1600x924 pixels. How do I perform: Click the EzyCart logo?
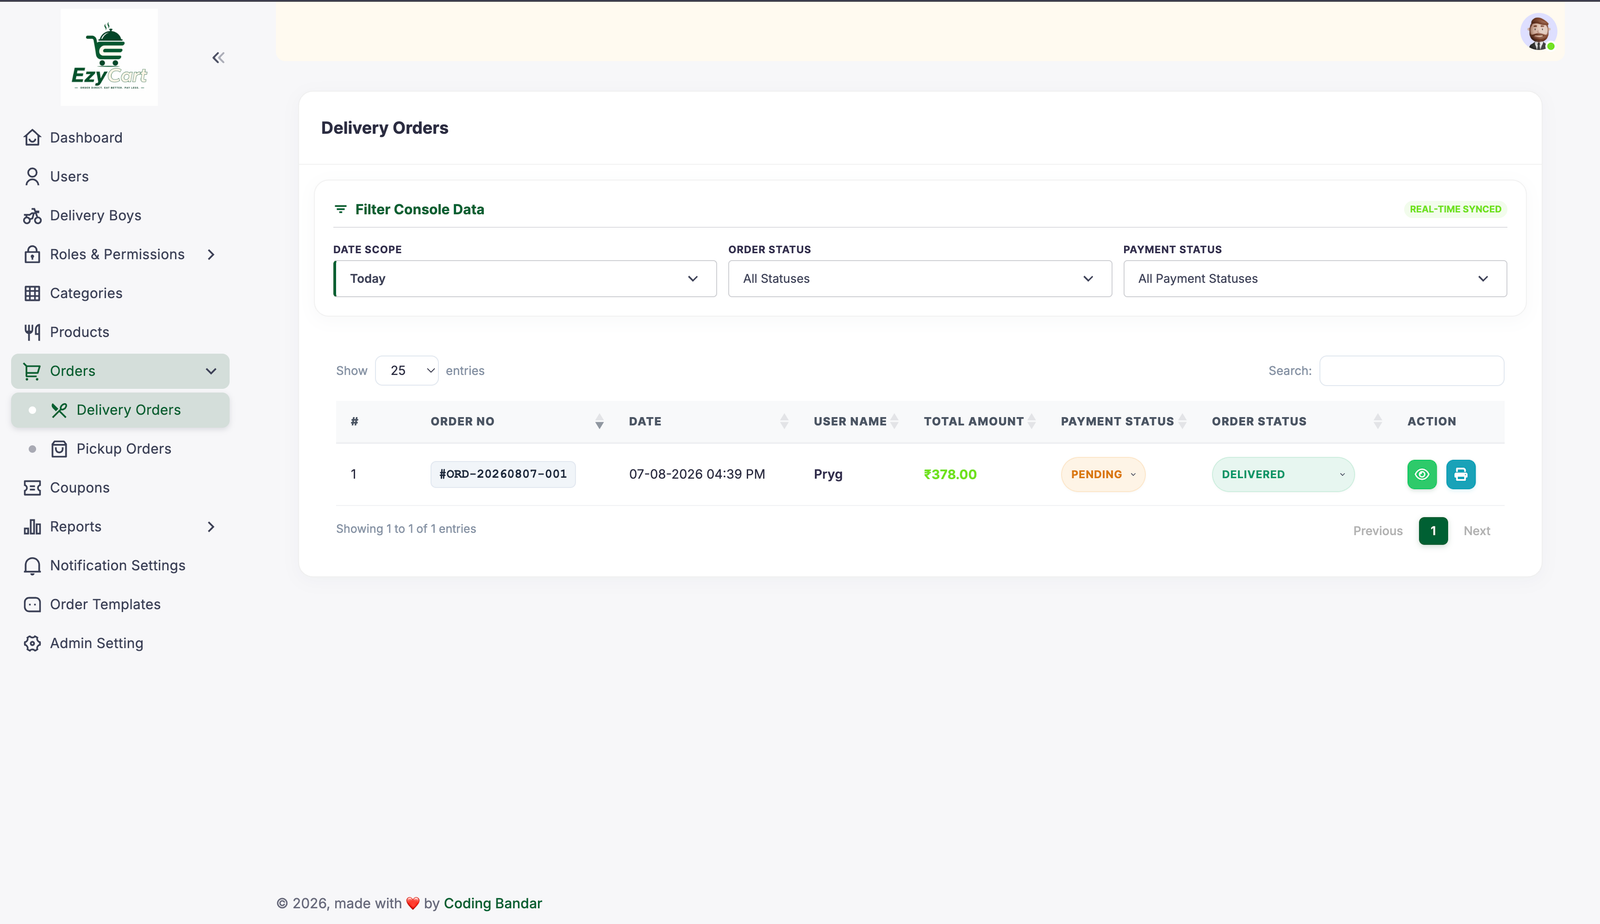pos(109,58)
